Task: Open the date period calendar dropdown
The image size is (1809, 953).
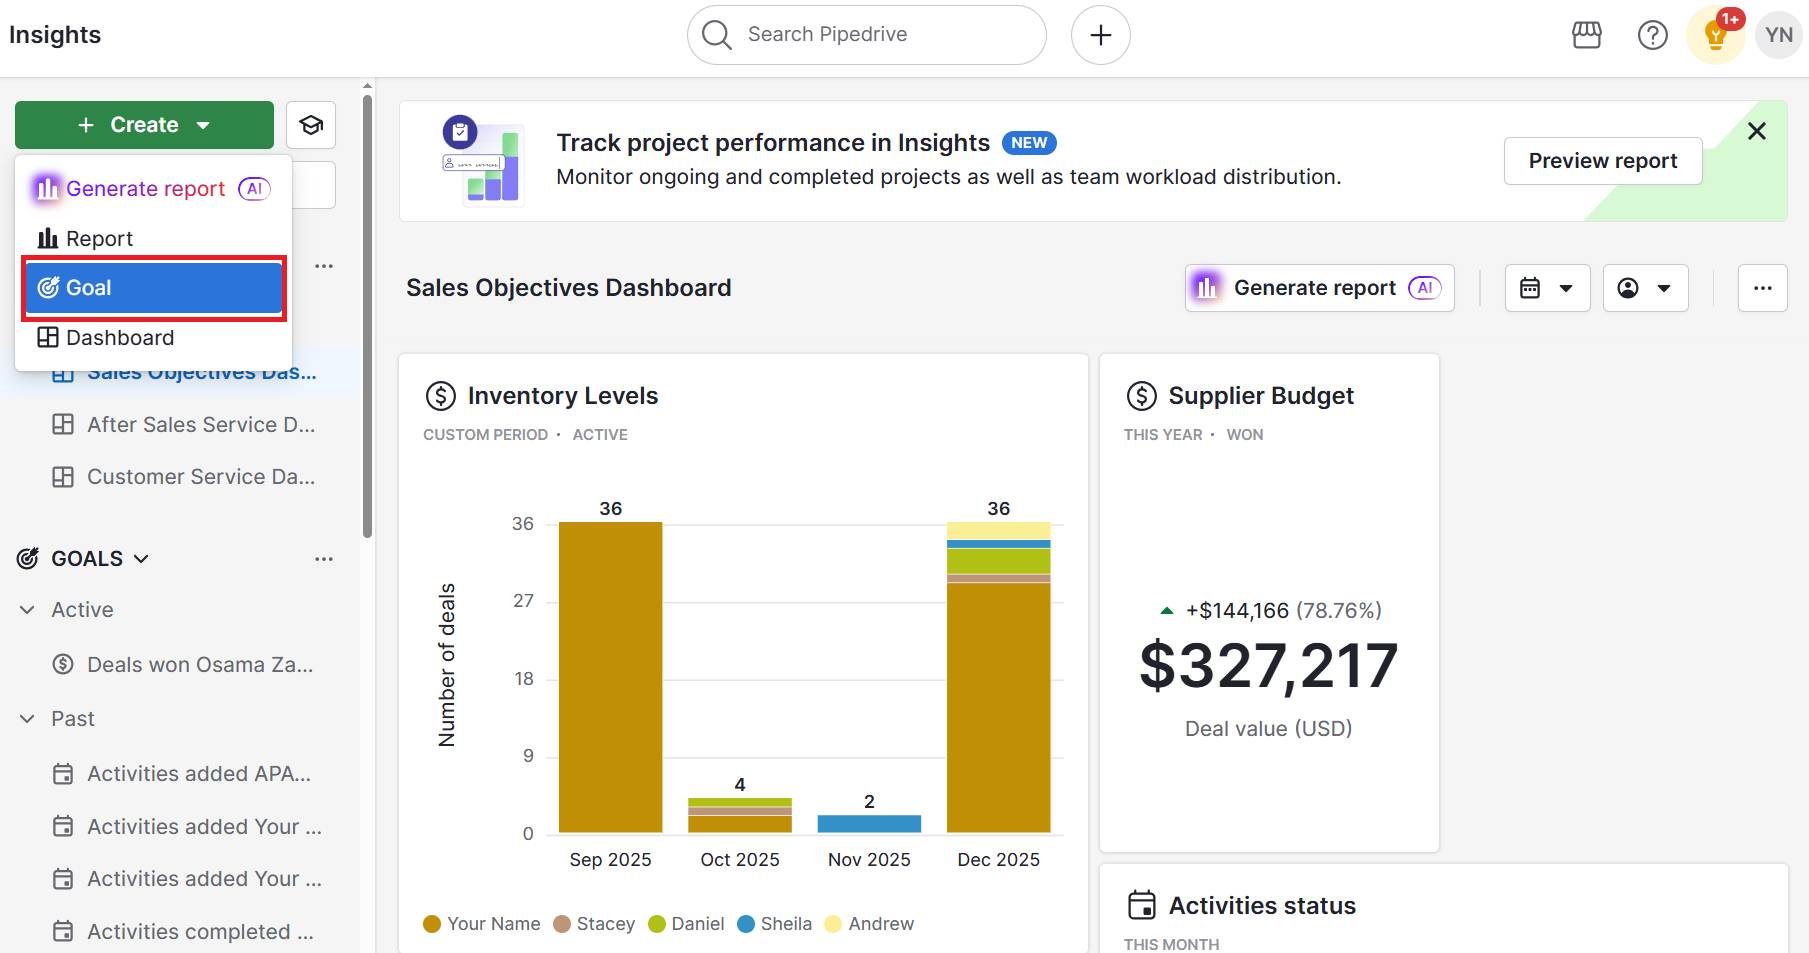Action: click(1547, 288)
